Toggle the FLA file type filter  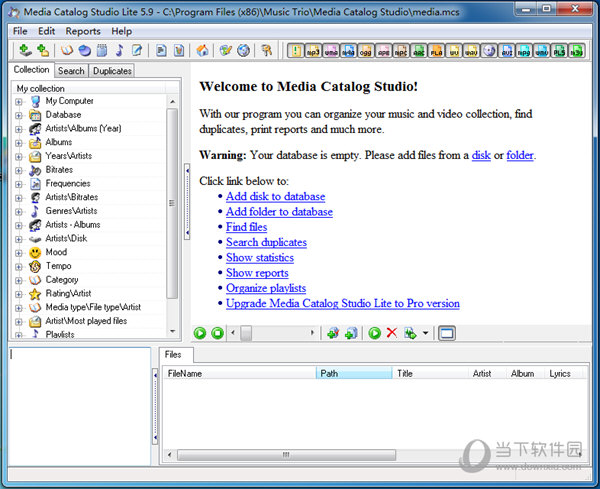pyautogui.click(x=436, y=51)
